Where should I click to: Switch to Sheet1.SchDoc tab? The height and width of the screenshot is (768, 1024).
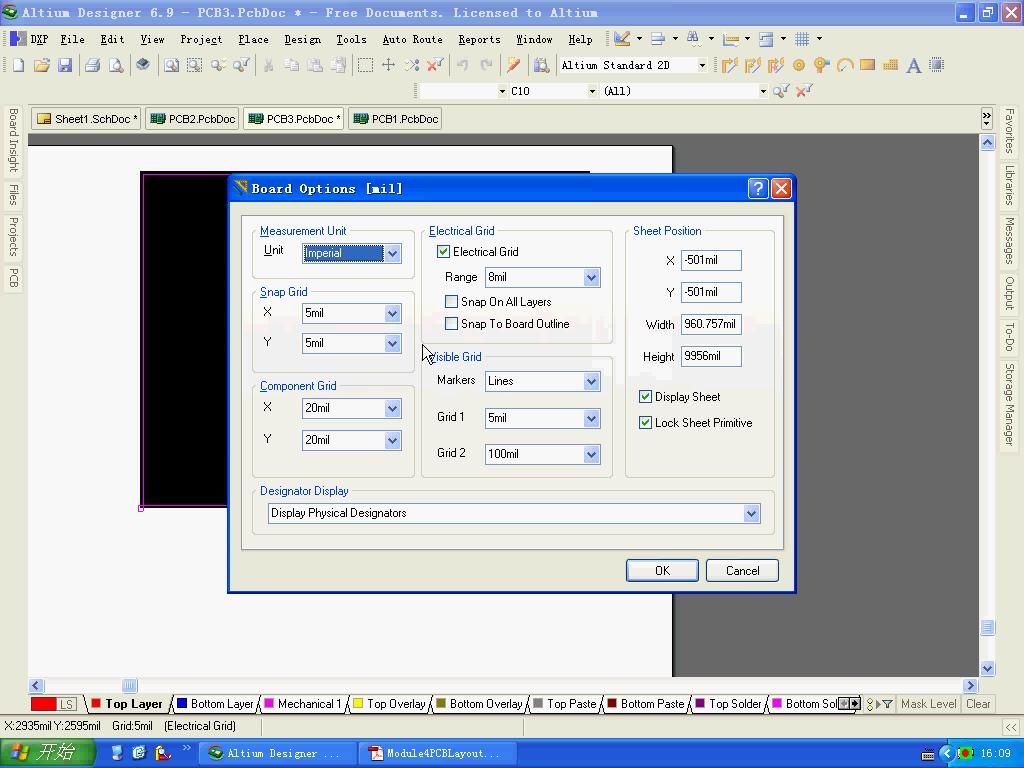[x=86, y=119]
